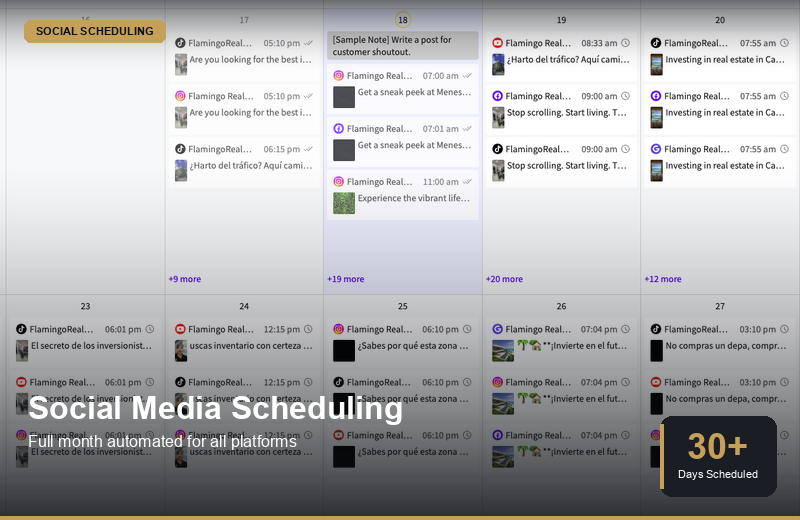This screenshot has width=800, height=520.
Task: Open the 'Experience the vibrant life' post thumbnail
Action: [344, 203]
